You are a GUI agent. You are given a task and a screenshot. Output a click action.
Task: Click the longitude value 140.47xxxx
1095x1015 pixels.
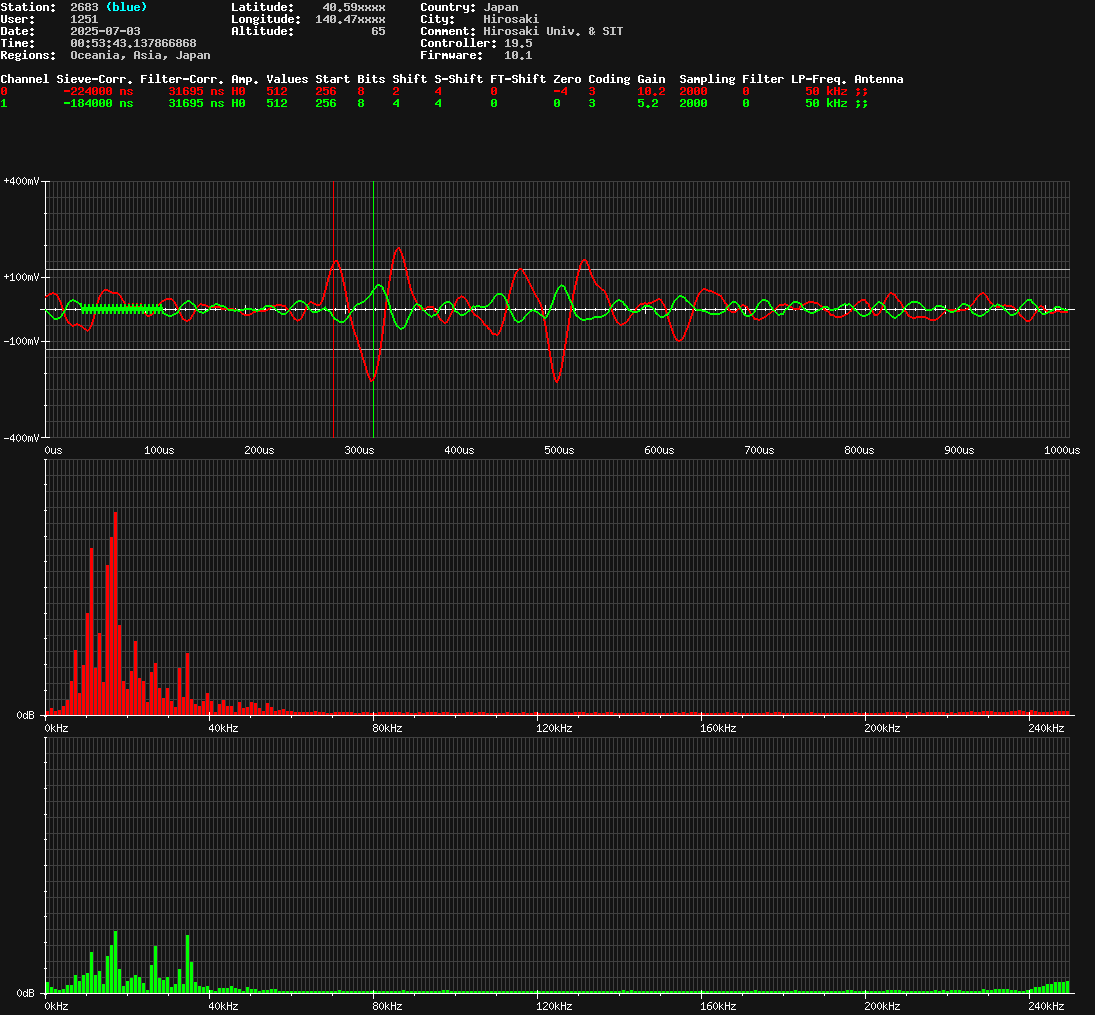click(x=350, y=19)
